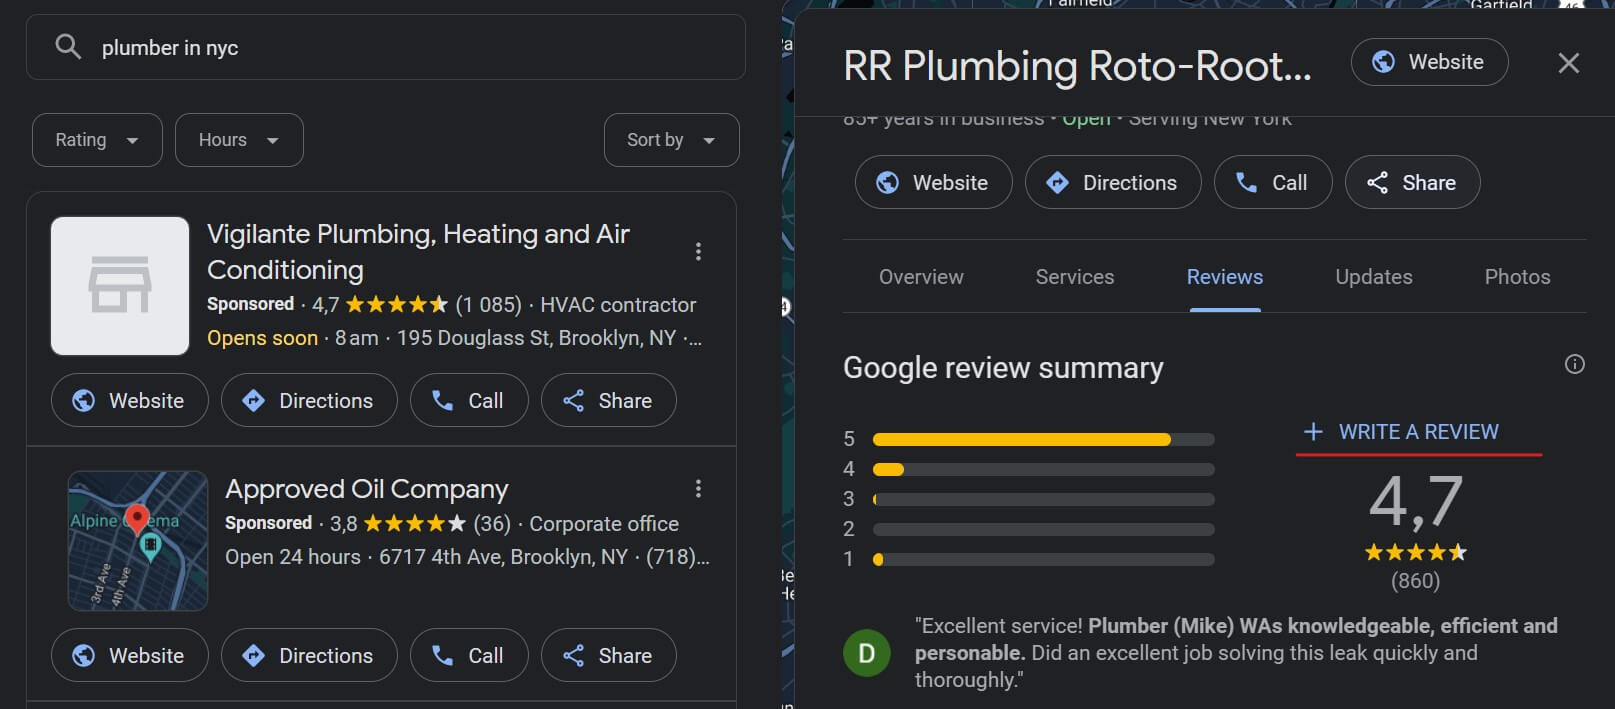Click globe icon in Vigilante Website button
This screenshot has width=1615, height=709.
click(x=84, y=400)
